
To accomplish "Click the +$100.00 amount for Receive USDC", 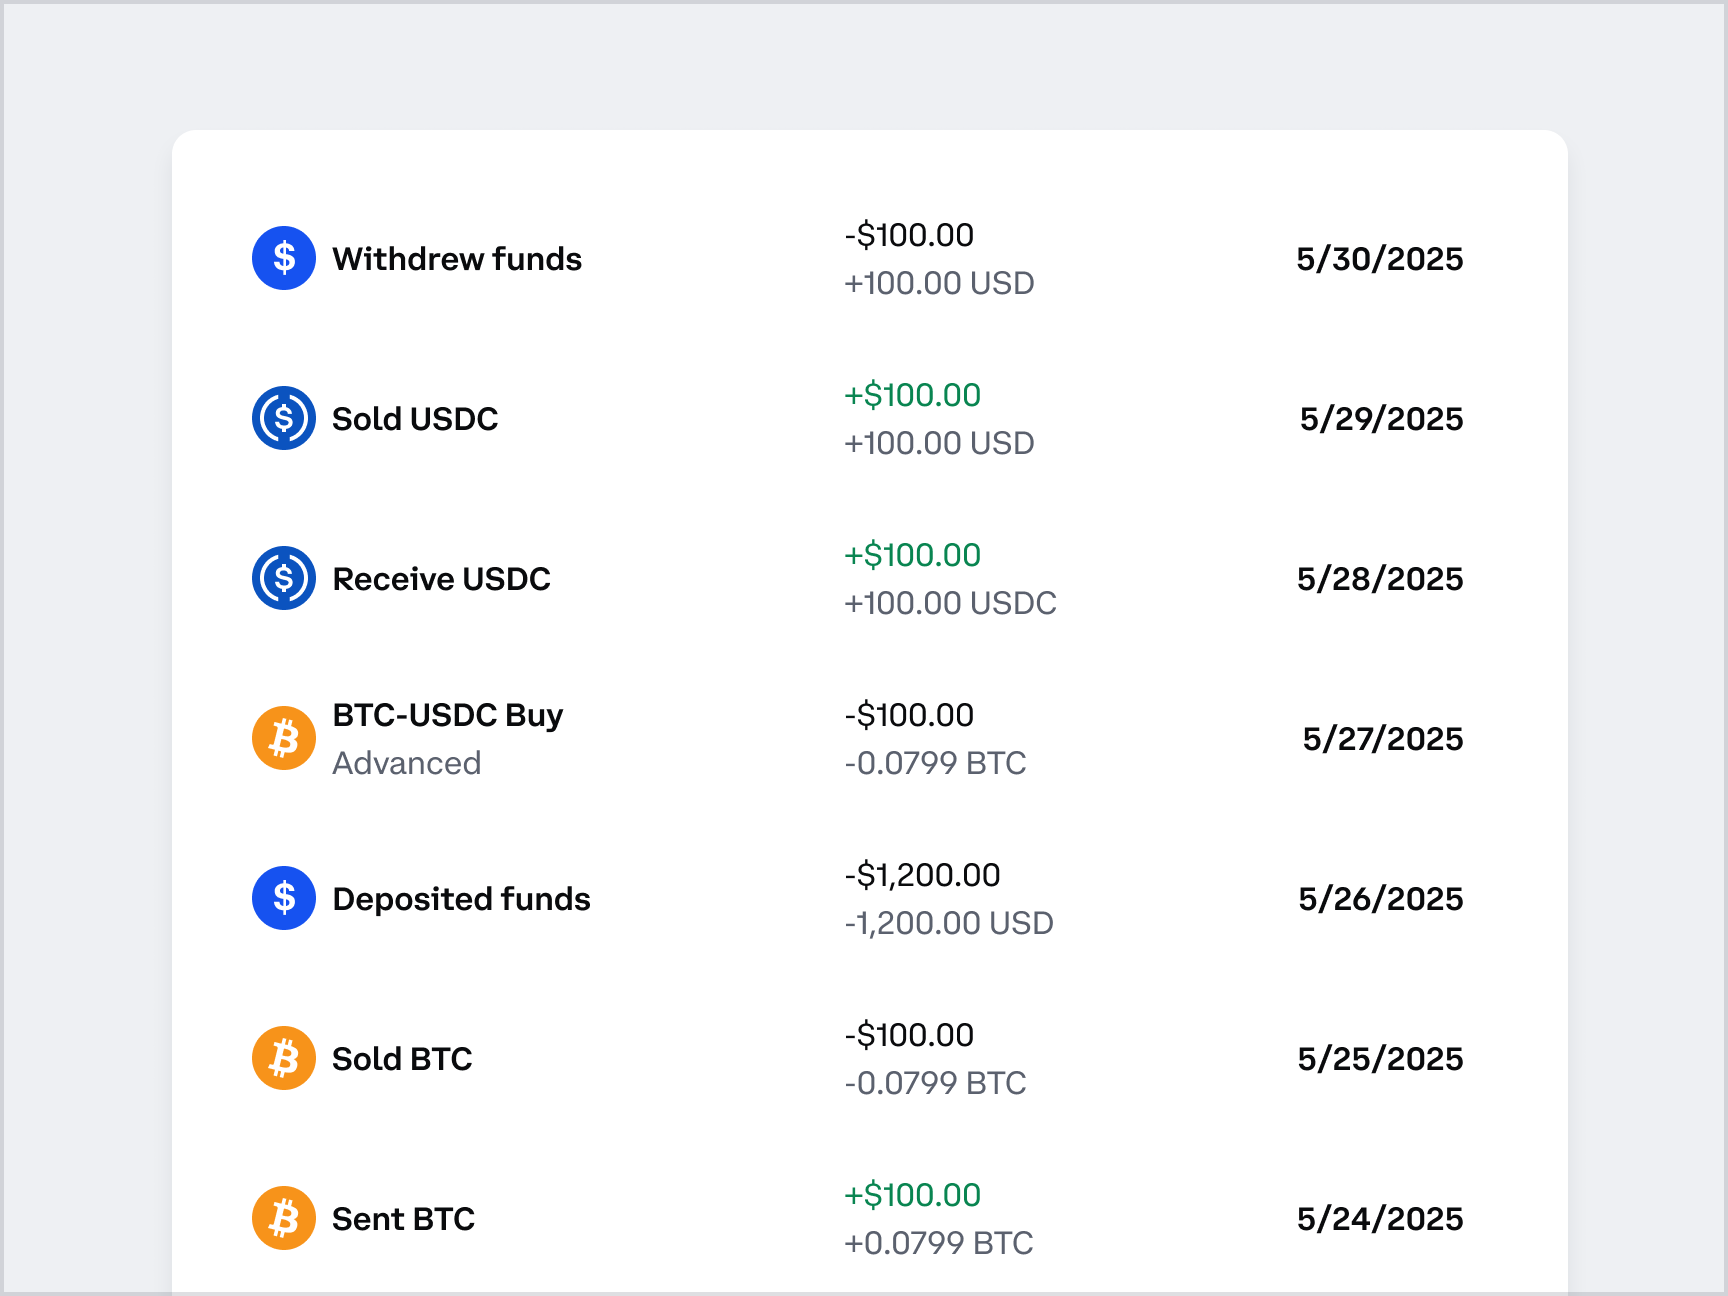I will (912, 555).
